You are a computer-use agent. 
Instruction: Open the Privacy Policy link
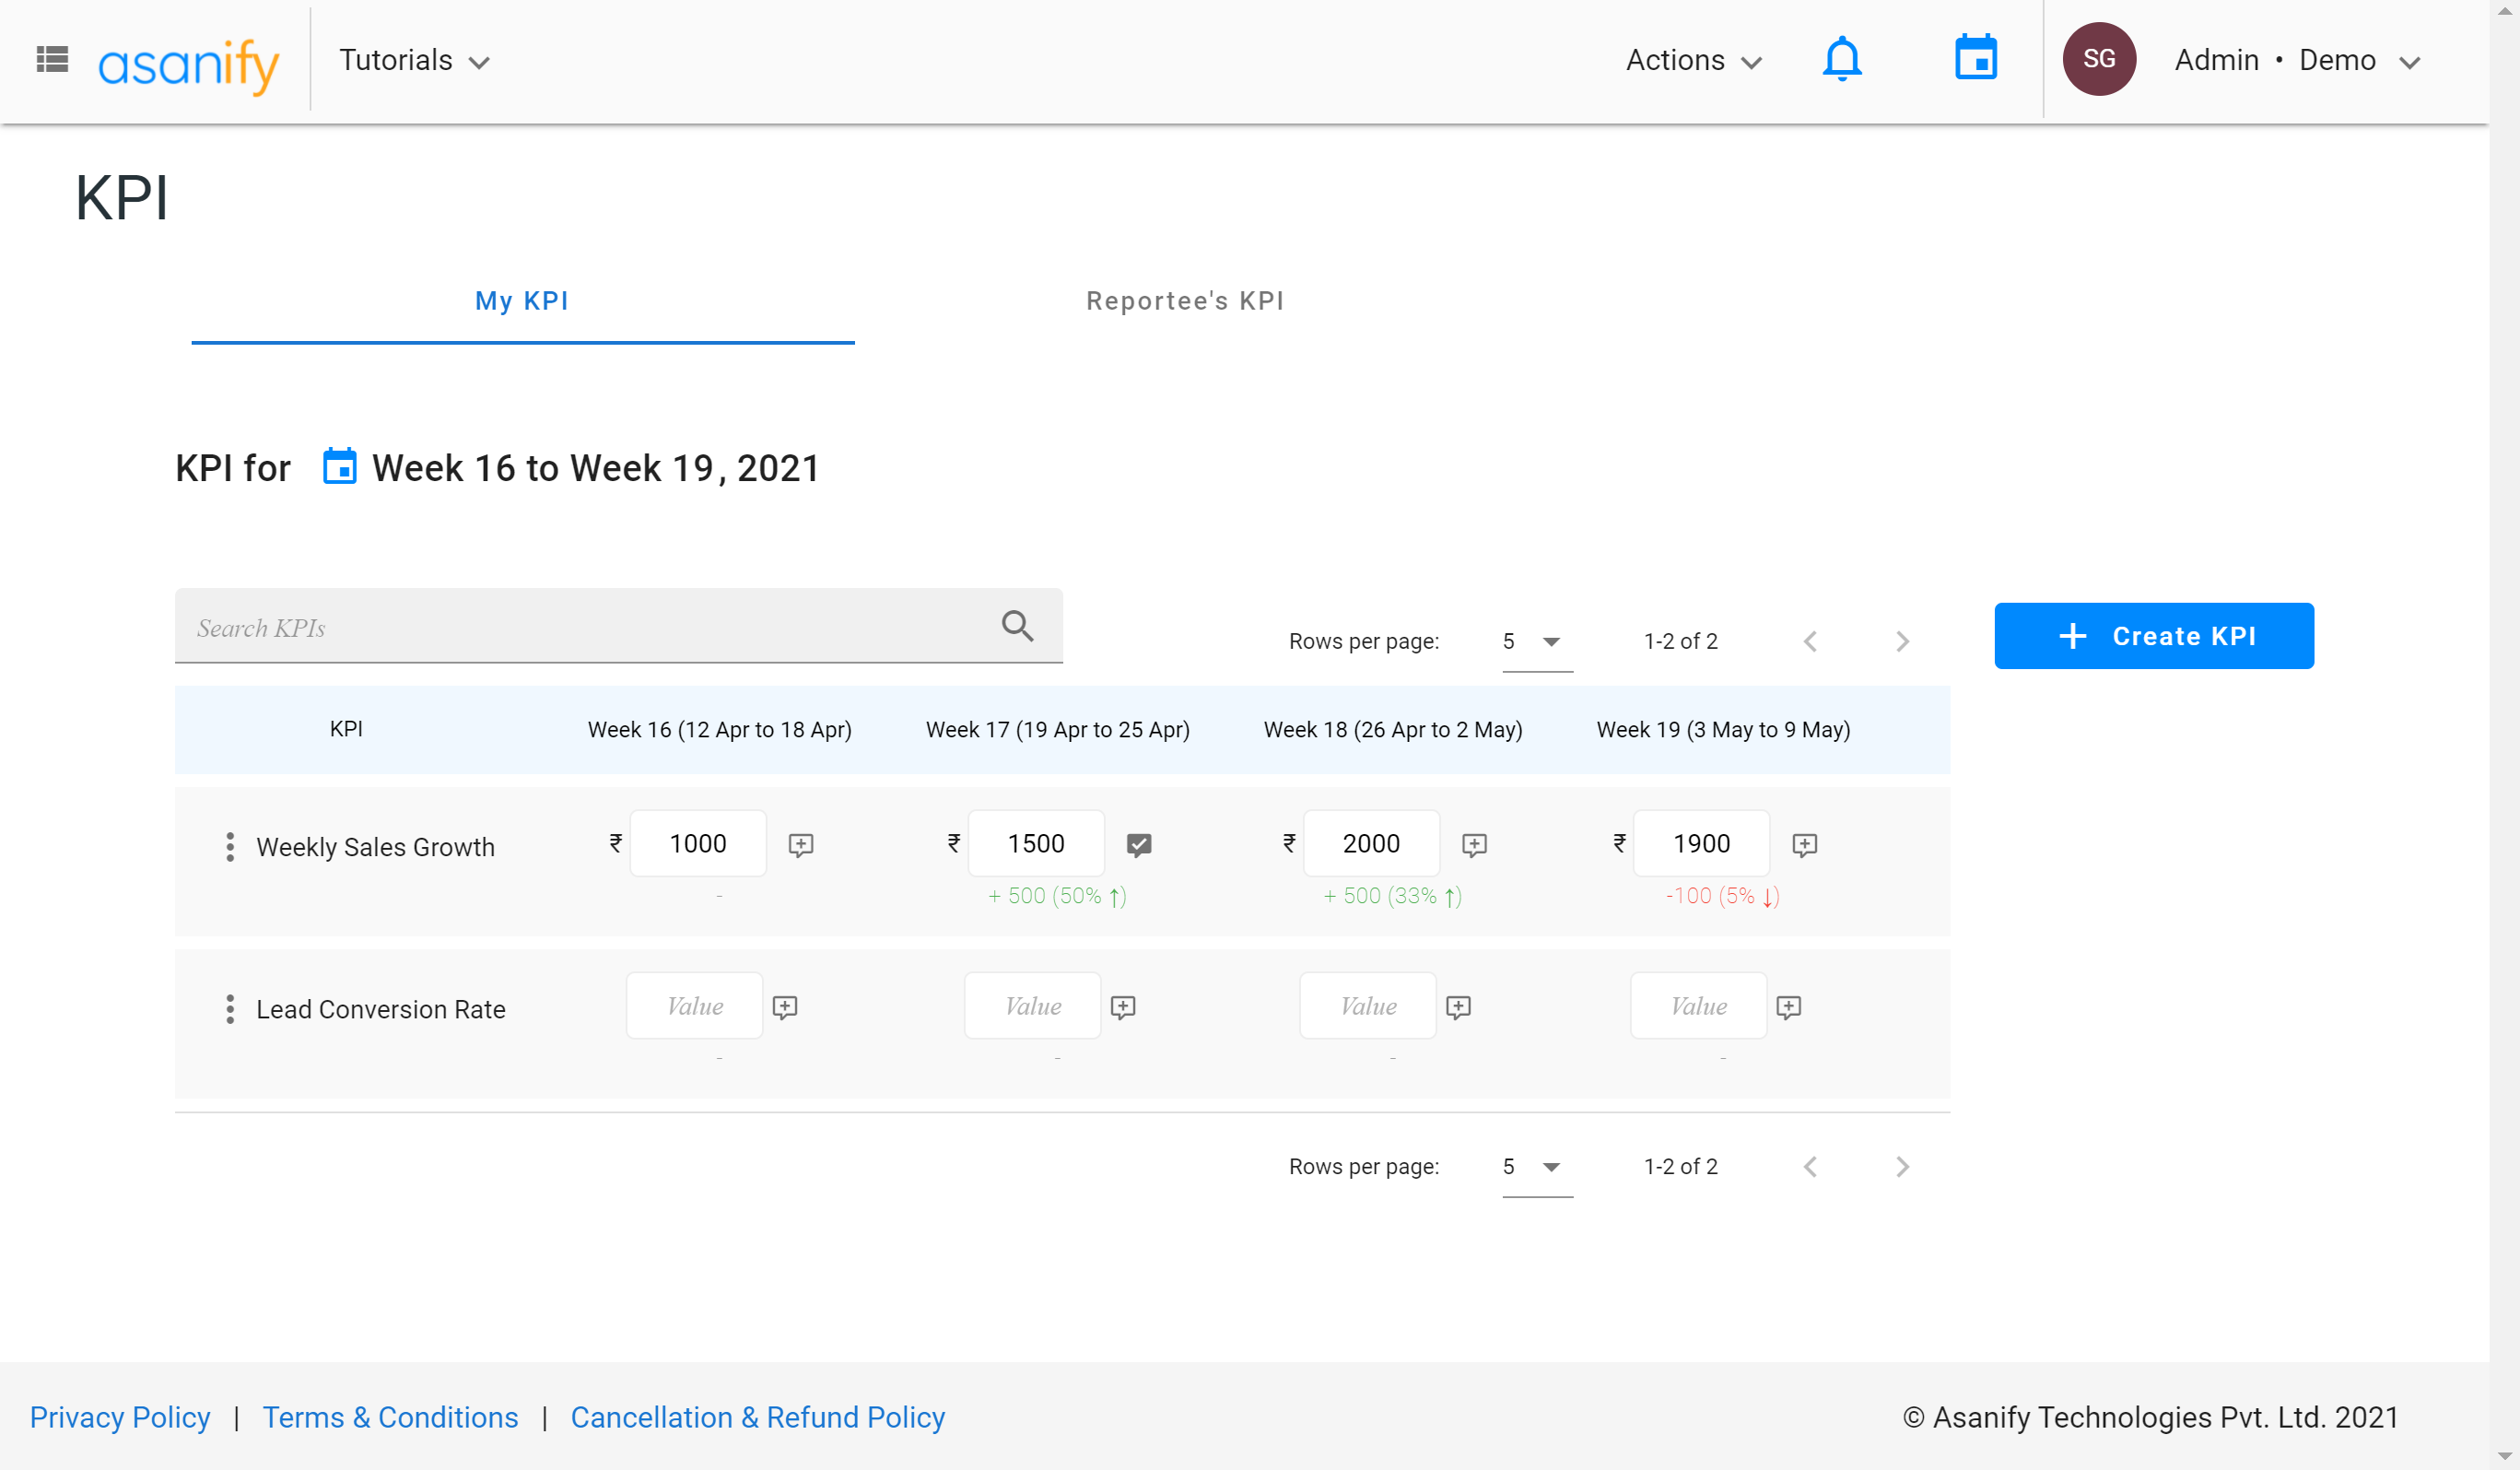tap(120, 1417)
